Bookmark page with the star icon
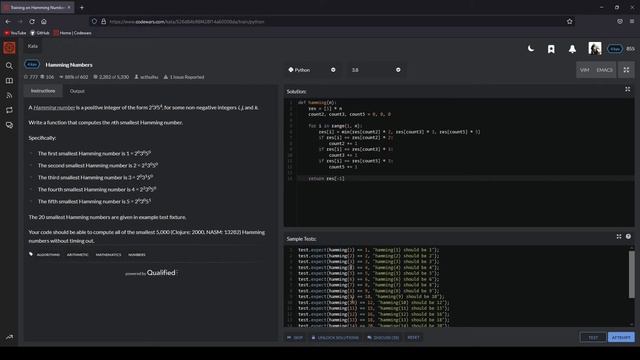 [x=569, y=21]
